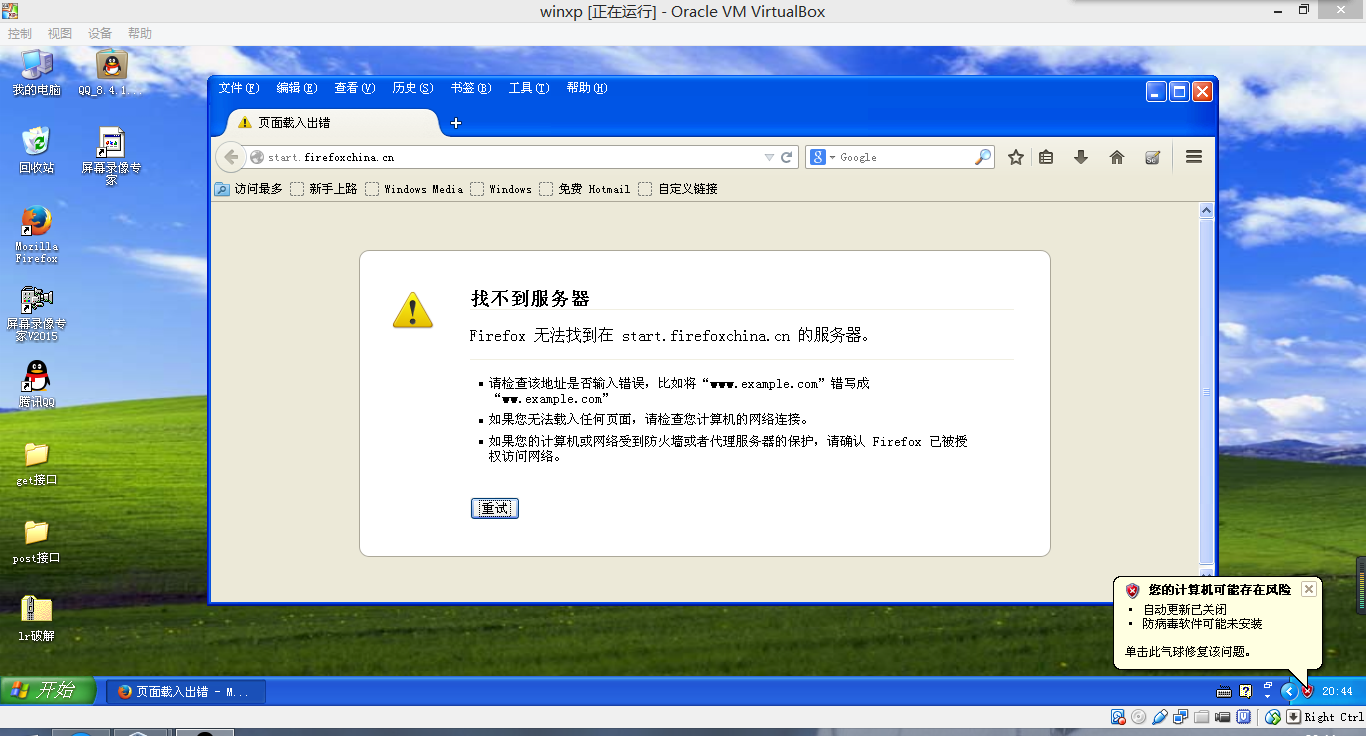Click VirtualBox USB devices status icon
The width and height of the screenshot is (1366, 736).
point(1160,717)
